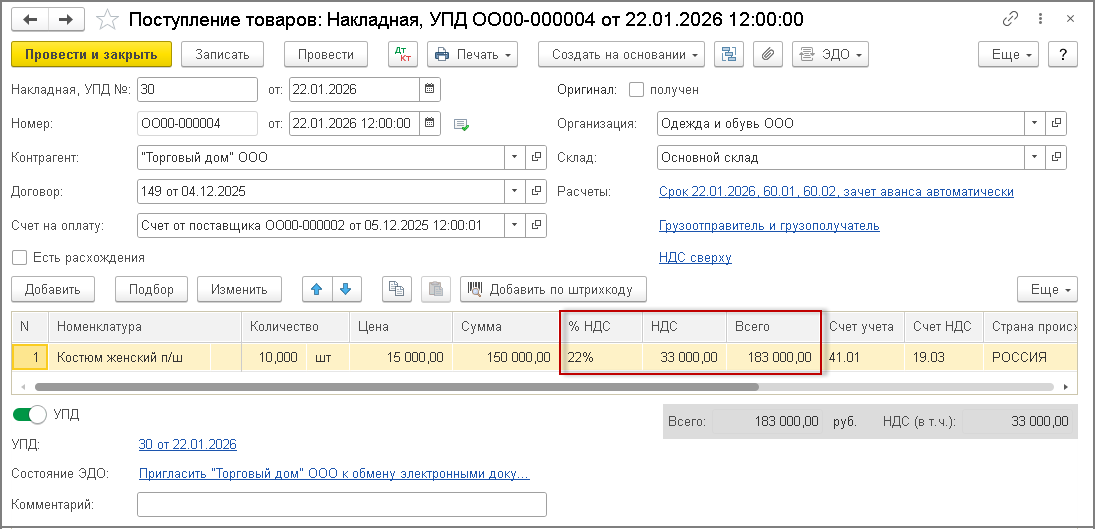1095x529 pixels.
Task: Click the Счет учета column header
Action: tap(863, 327)
